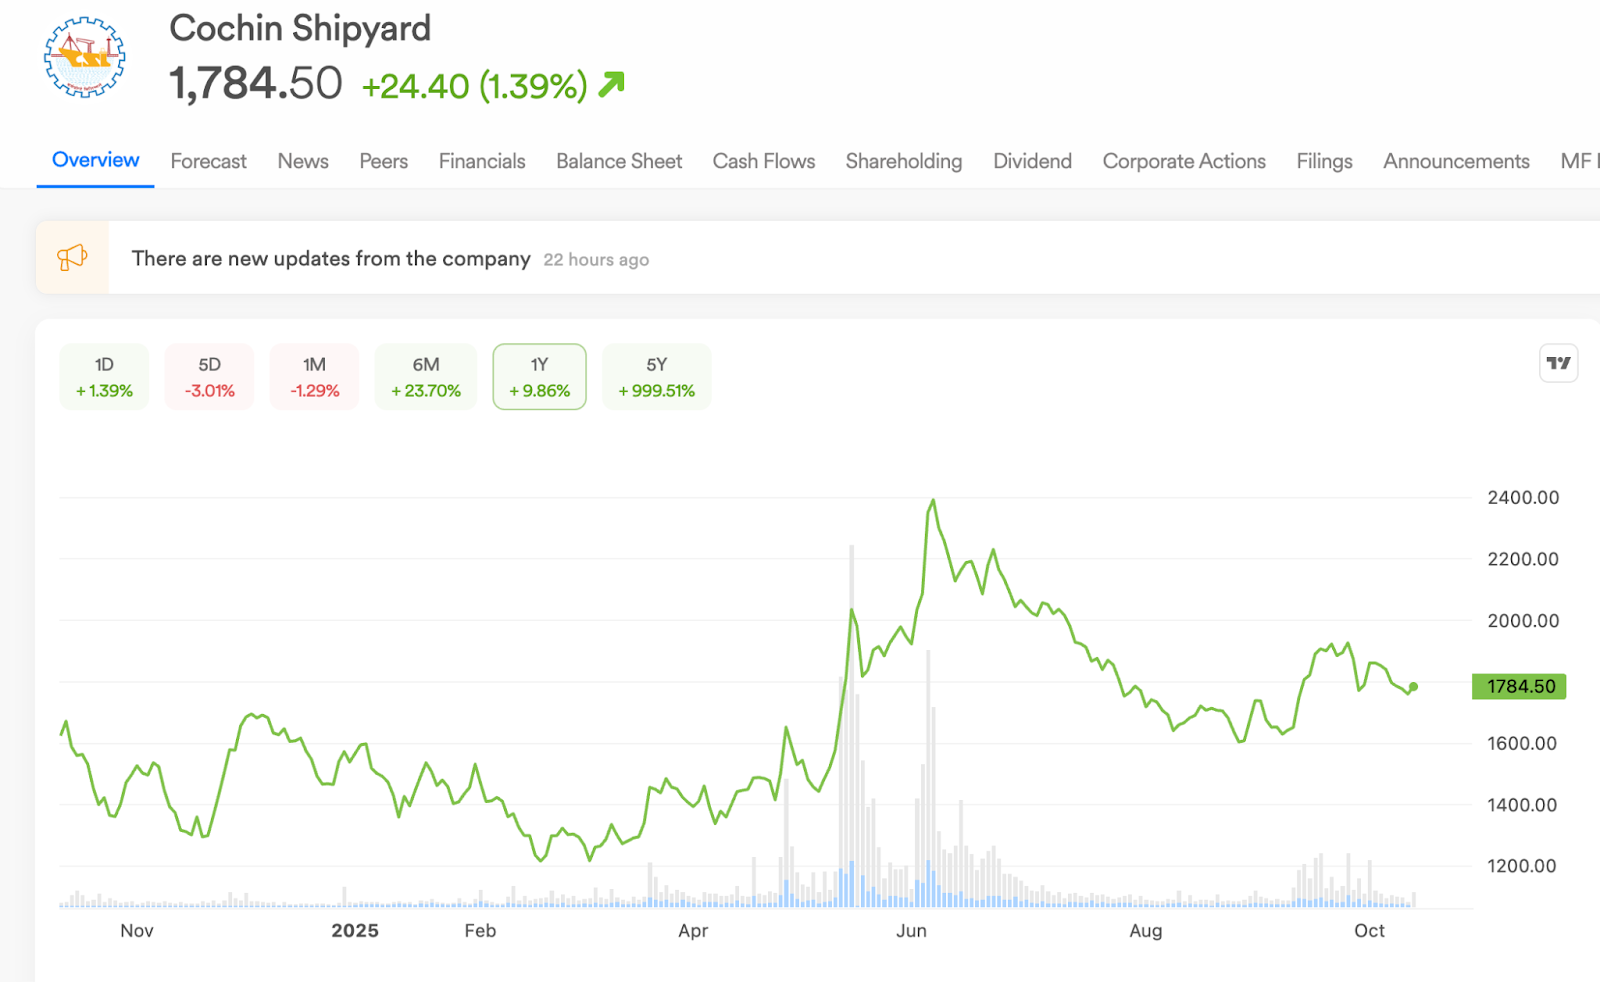Go to the Filings tab
The image size is (1600, 982).
(1324, 161)
